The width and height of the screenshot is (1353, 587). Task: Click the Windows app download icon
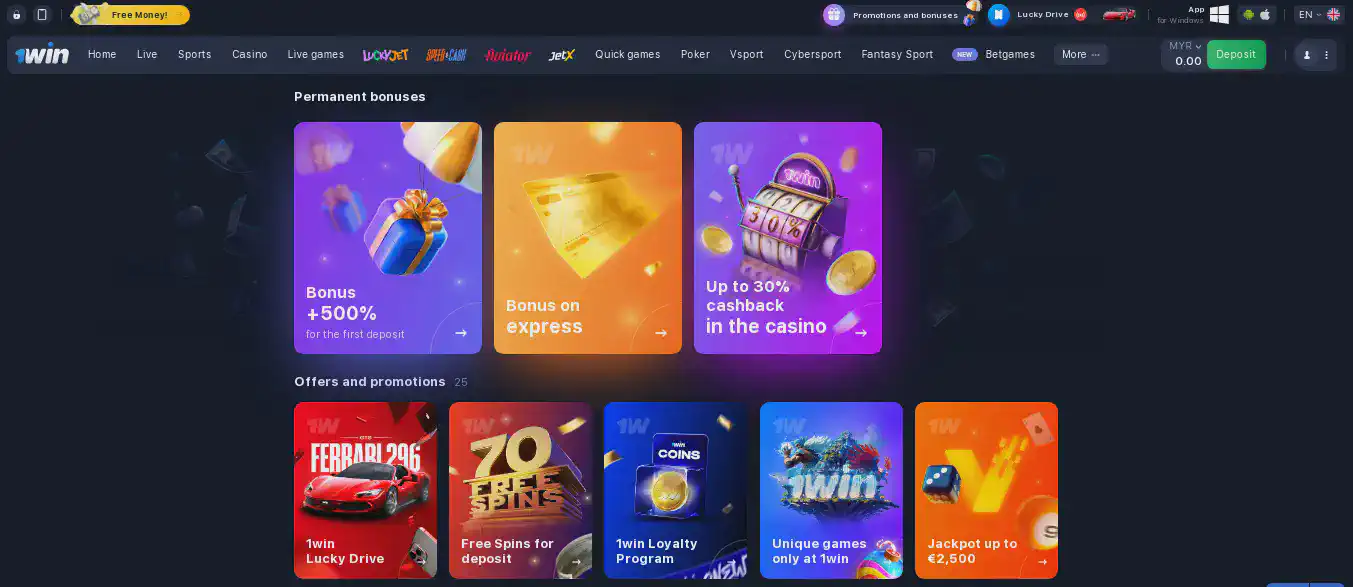1219,14
